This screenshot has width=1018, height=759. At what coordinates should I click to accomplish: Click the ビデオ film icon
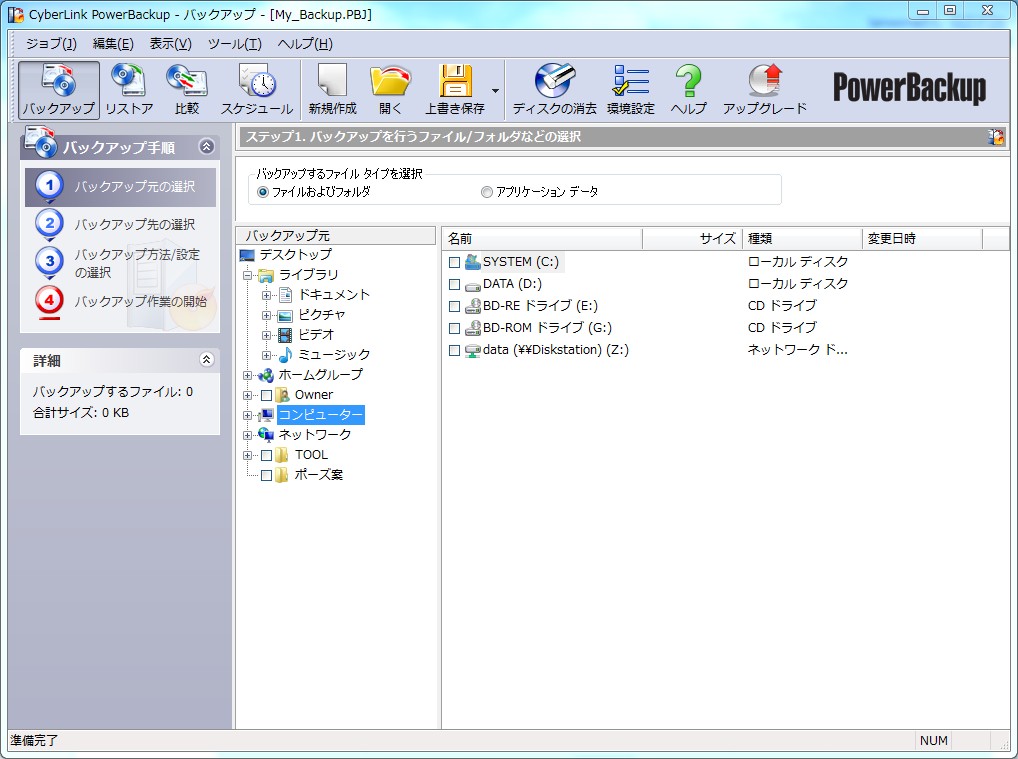[x=285, y=335]
